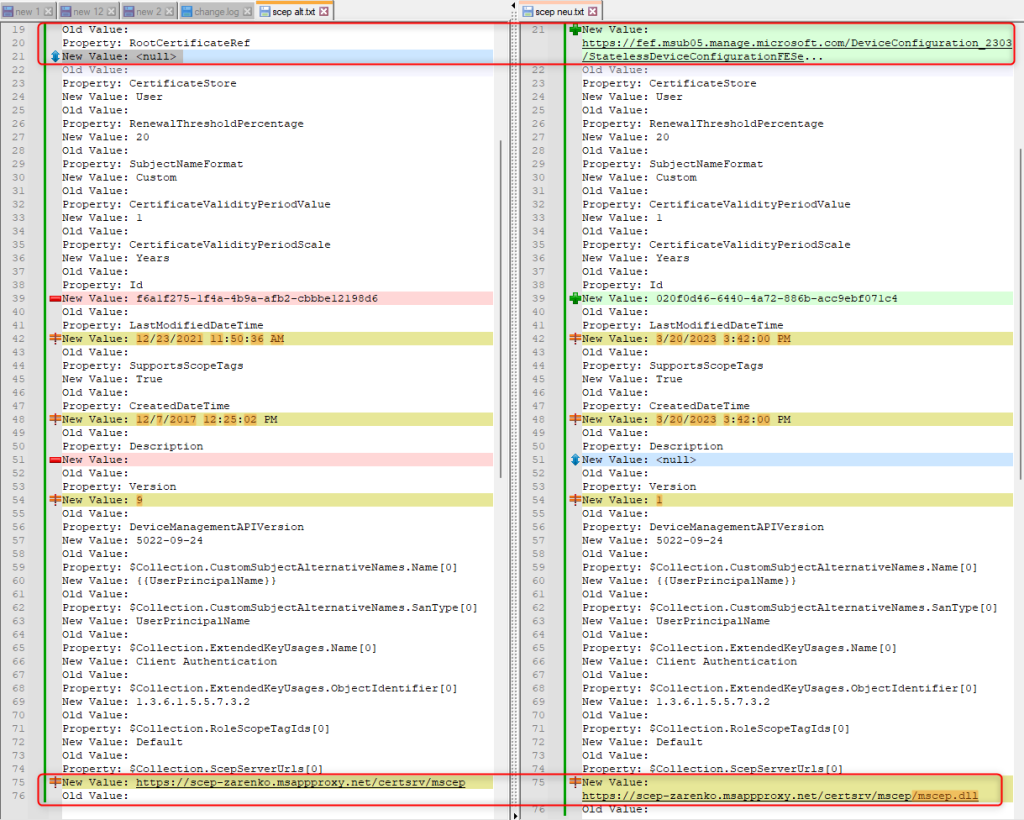Image resolution: width=1024 pixels, height=820 pixels.
Task: Click the right pane vertical scrollbar
Action: point(1020,314)
